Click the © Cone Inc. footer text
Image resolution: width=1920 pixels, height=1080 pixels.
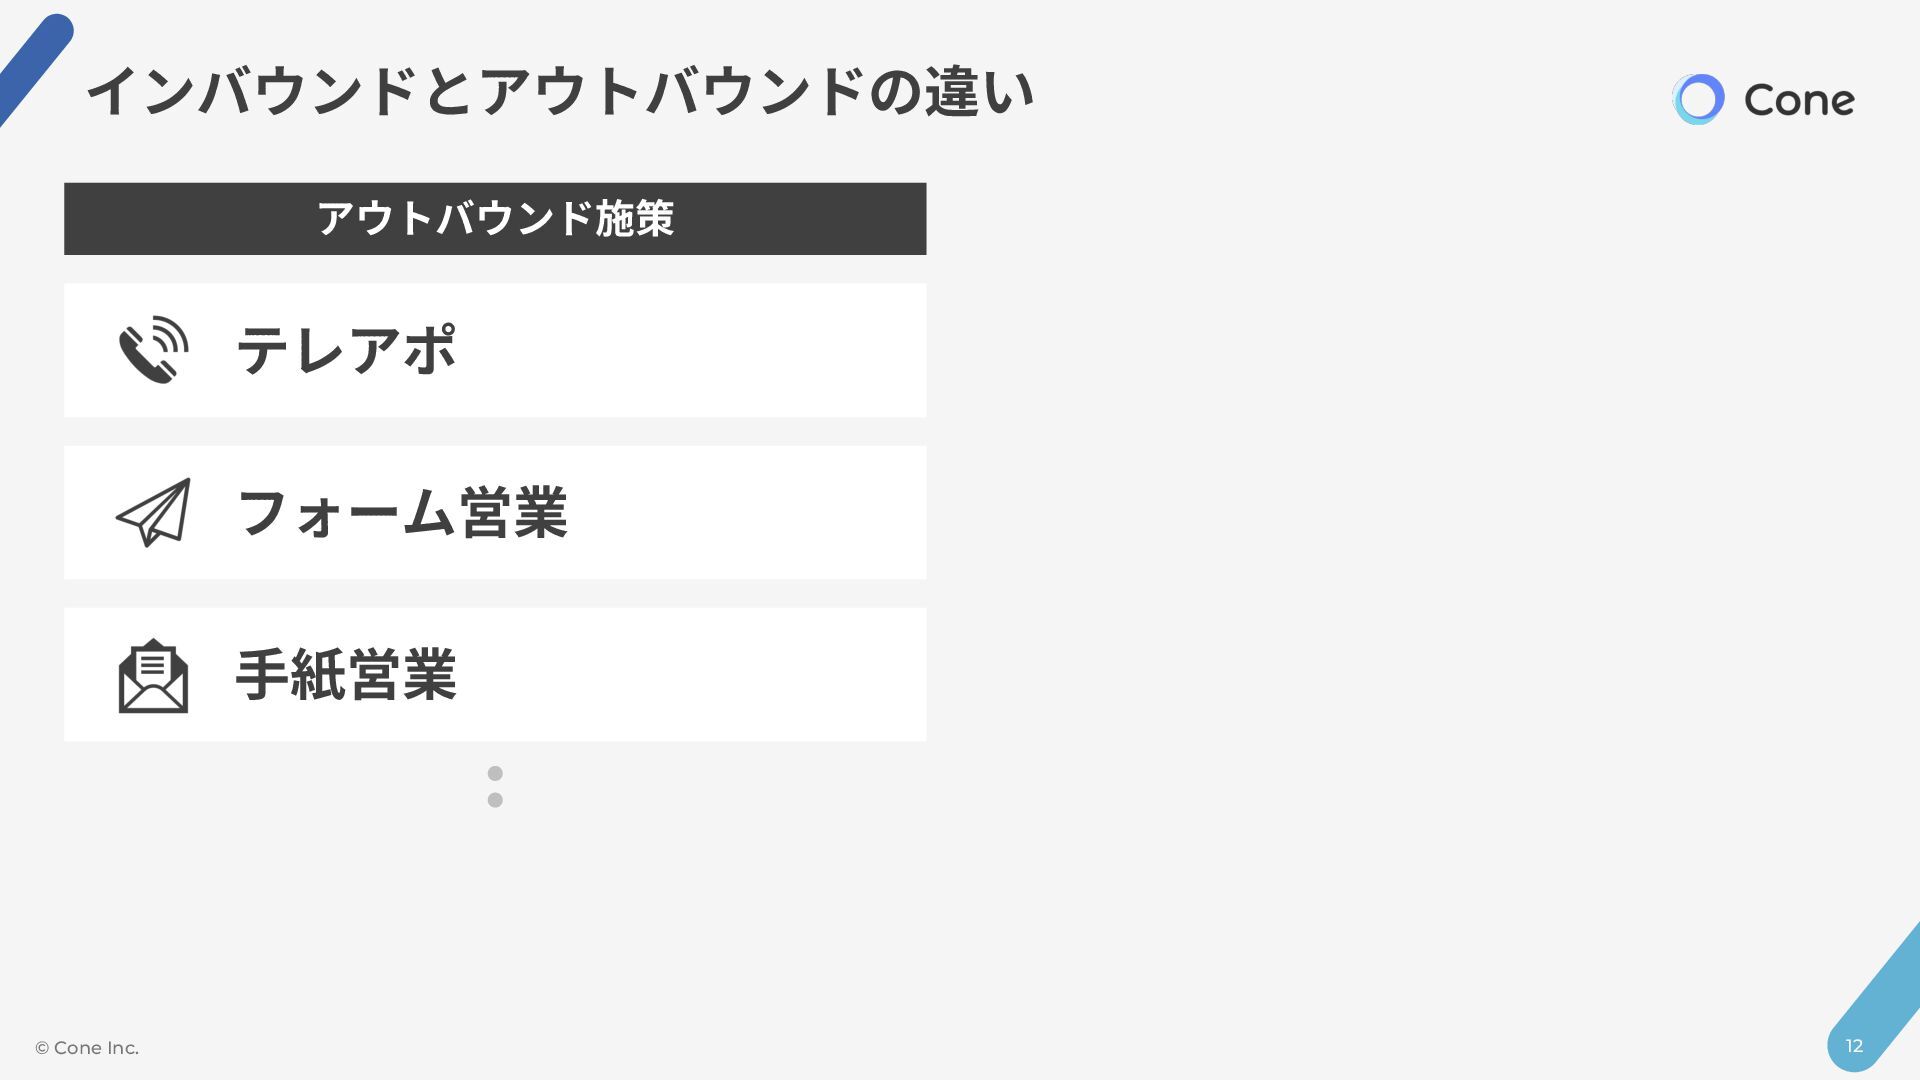87,1048
